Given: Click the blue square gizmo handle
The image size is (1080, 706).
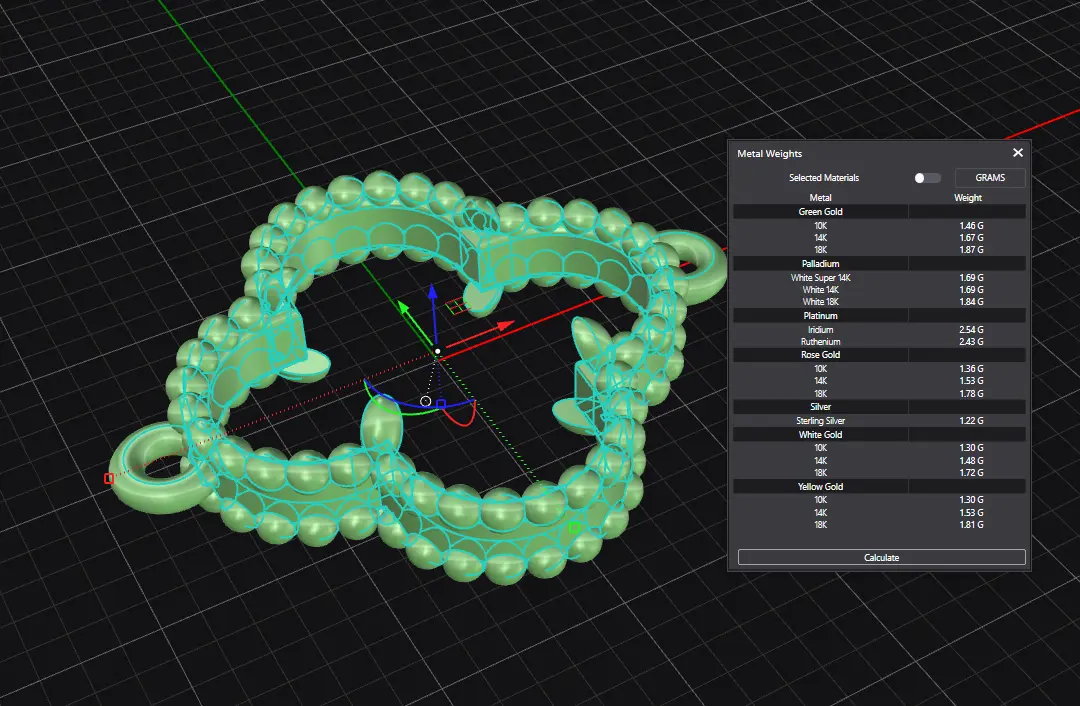Looking at the screenshot, I should pos(441,404).
